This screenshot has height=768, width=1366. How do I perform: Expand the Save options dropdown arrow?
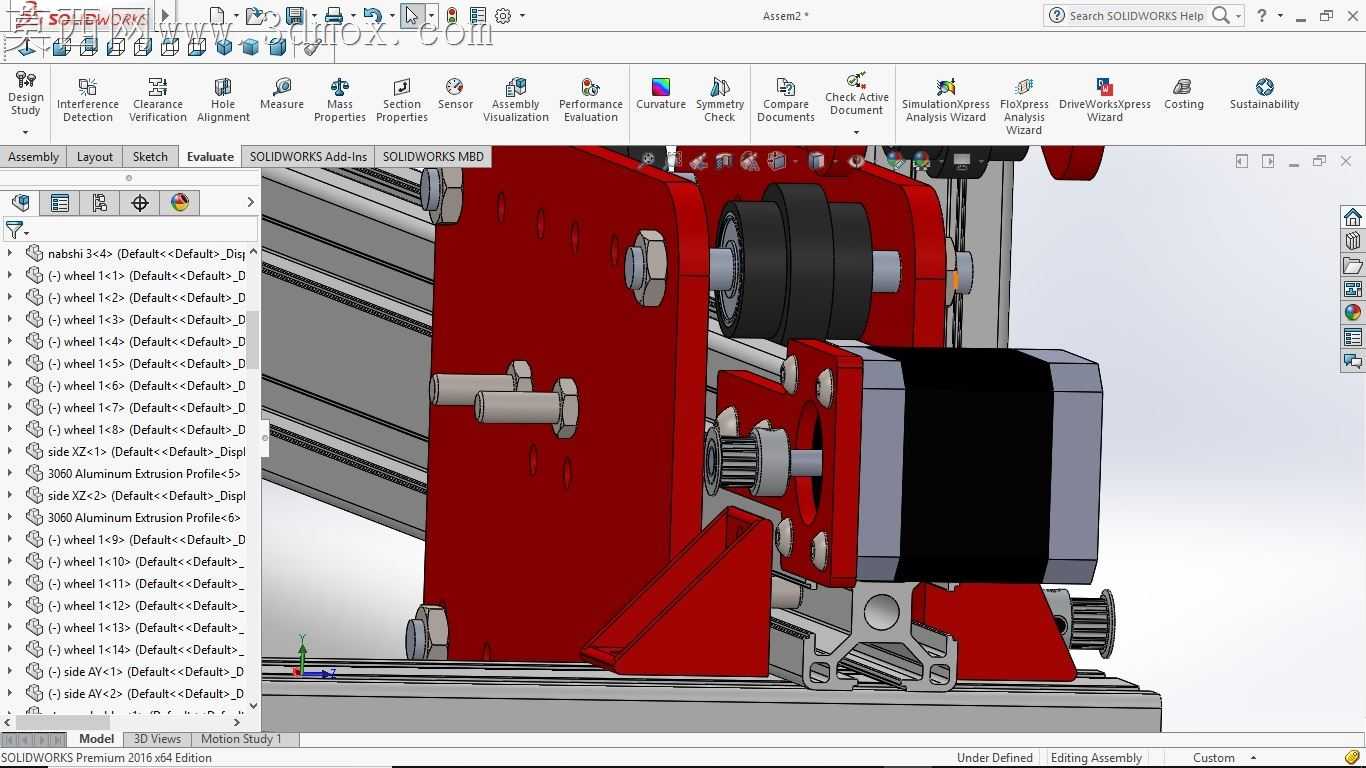click(314, 16)
